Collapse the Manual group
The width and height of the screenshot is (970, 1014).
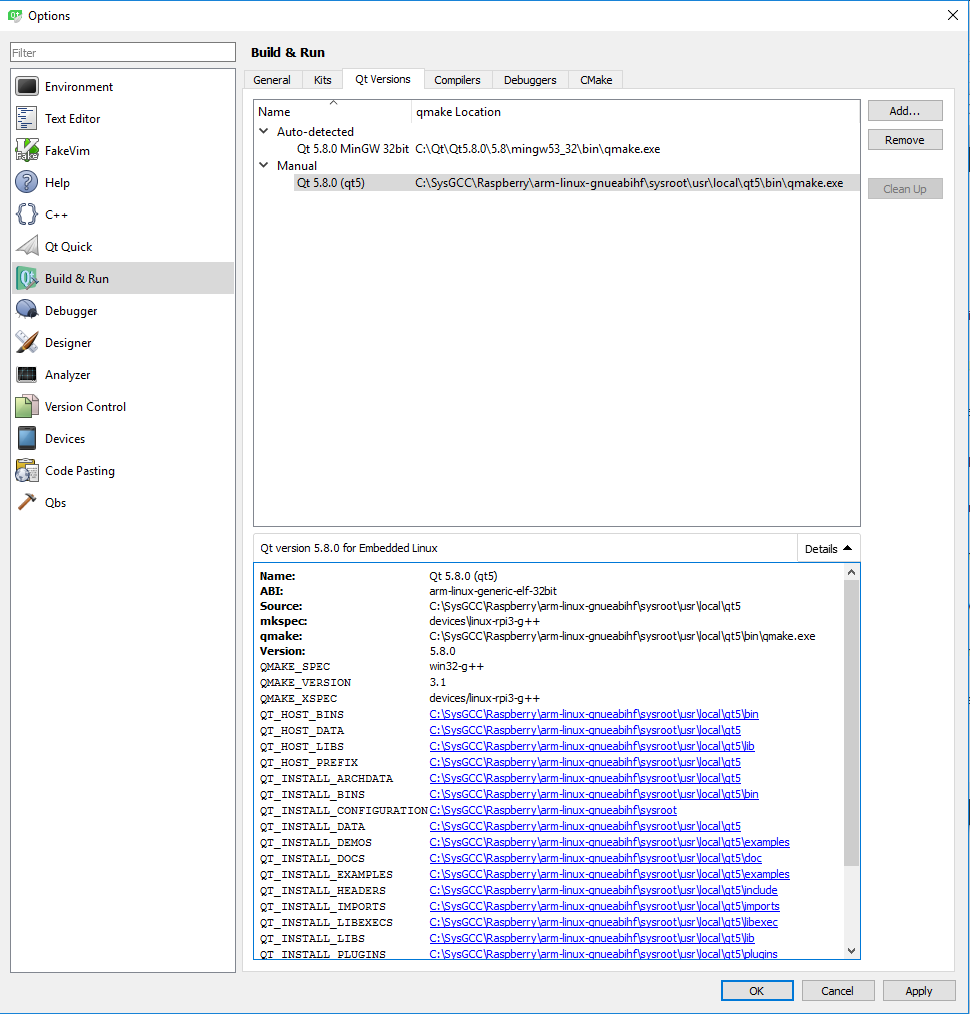click(x=264, y=166)
